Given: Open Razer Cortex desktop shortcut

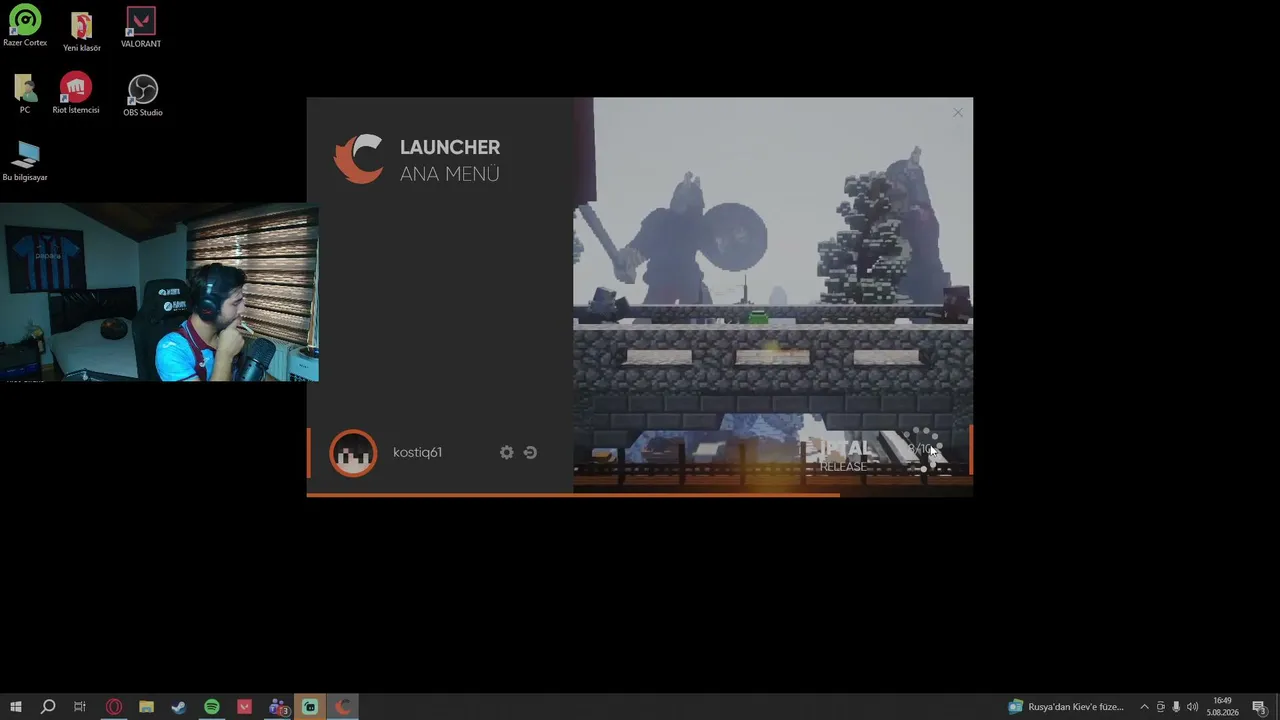Looking at the screenshot, I should pyautogui.click(x=25, y=26).
